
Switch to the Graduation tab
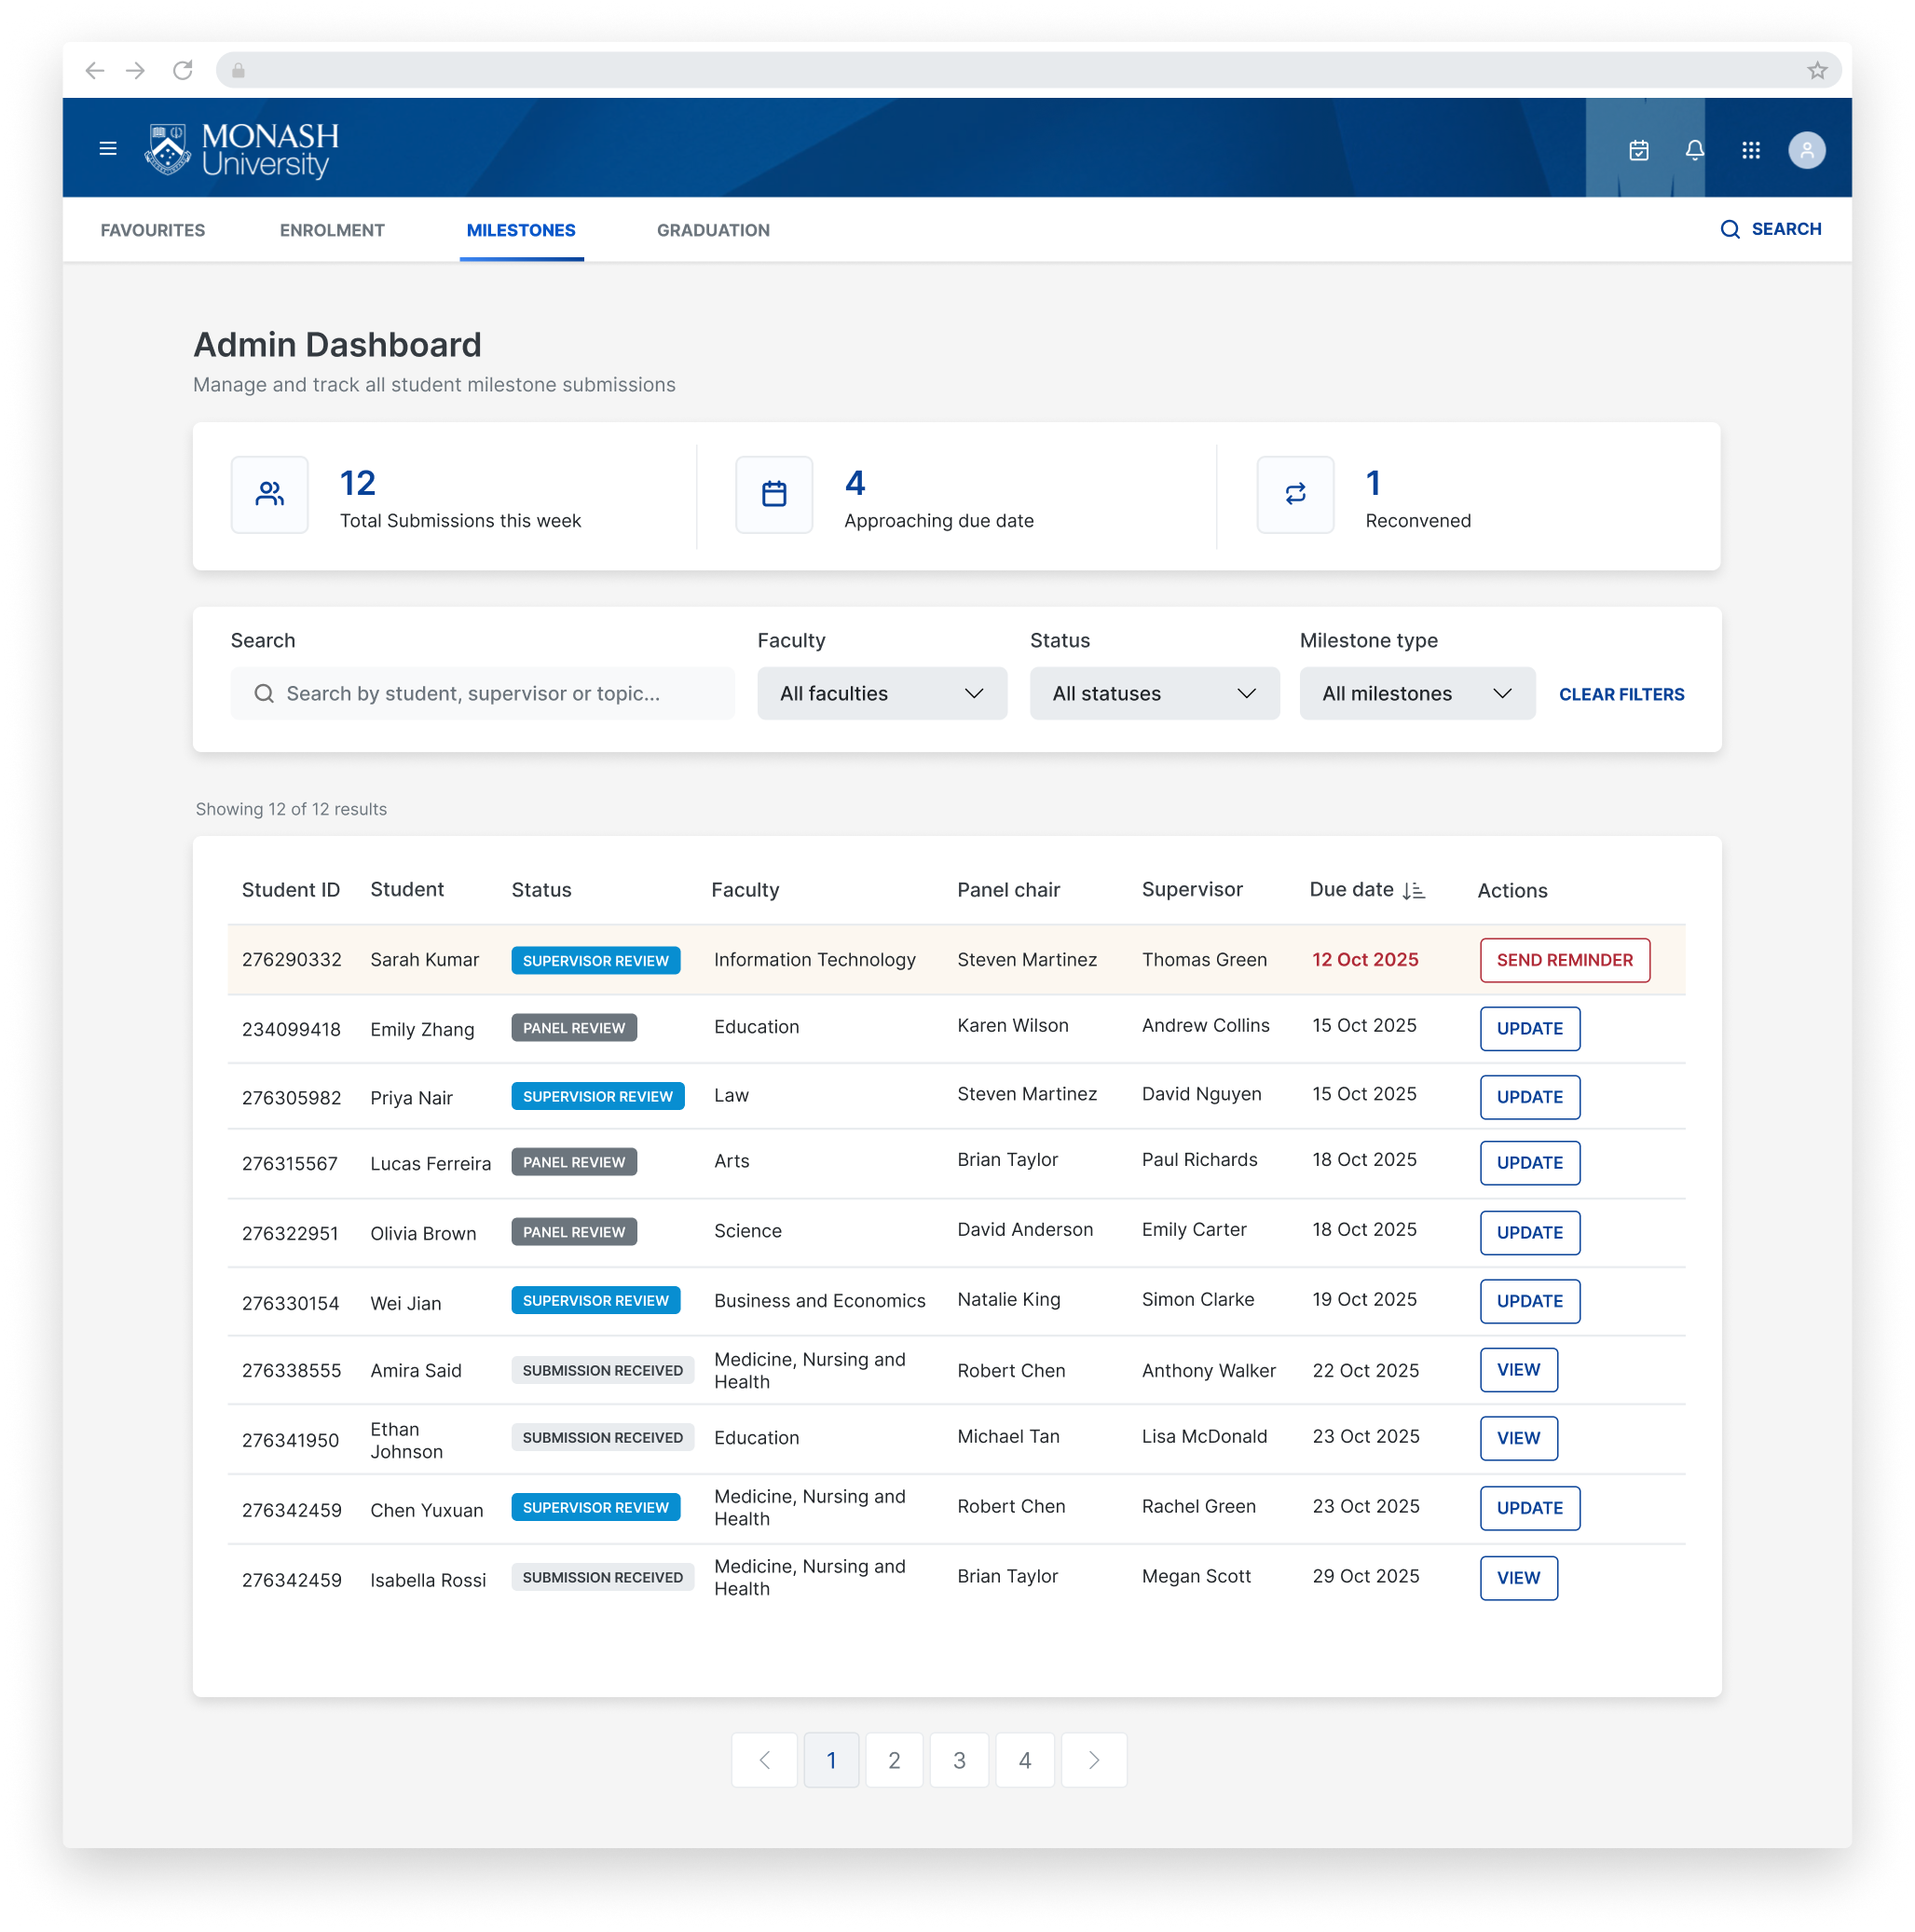(x=713, y=230)
